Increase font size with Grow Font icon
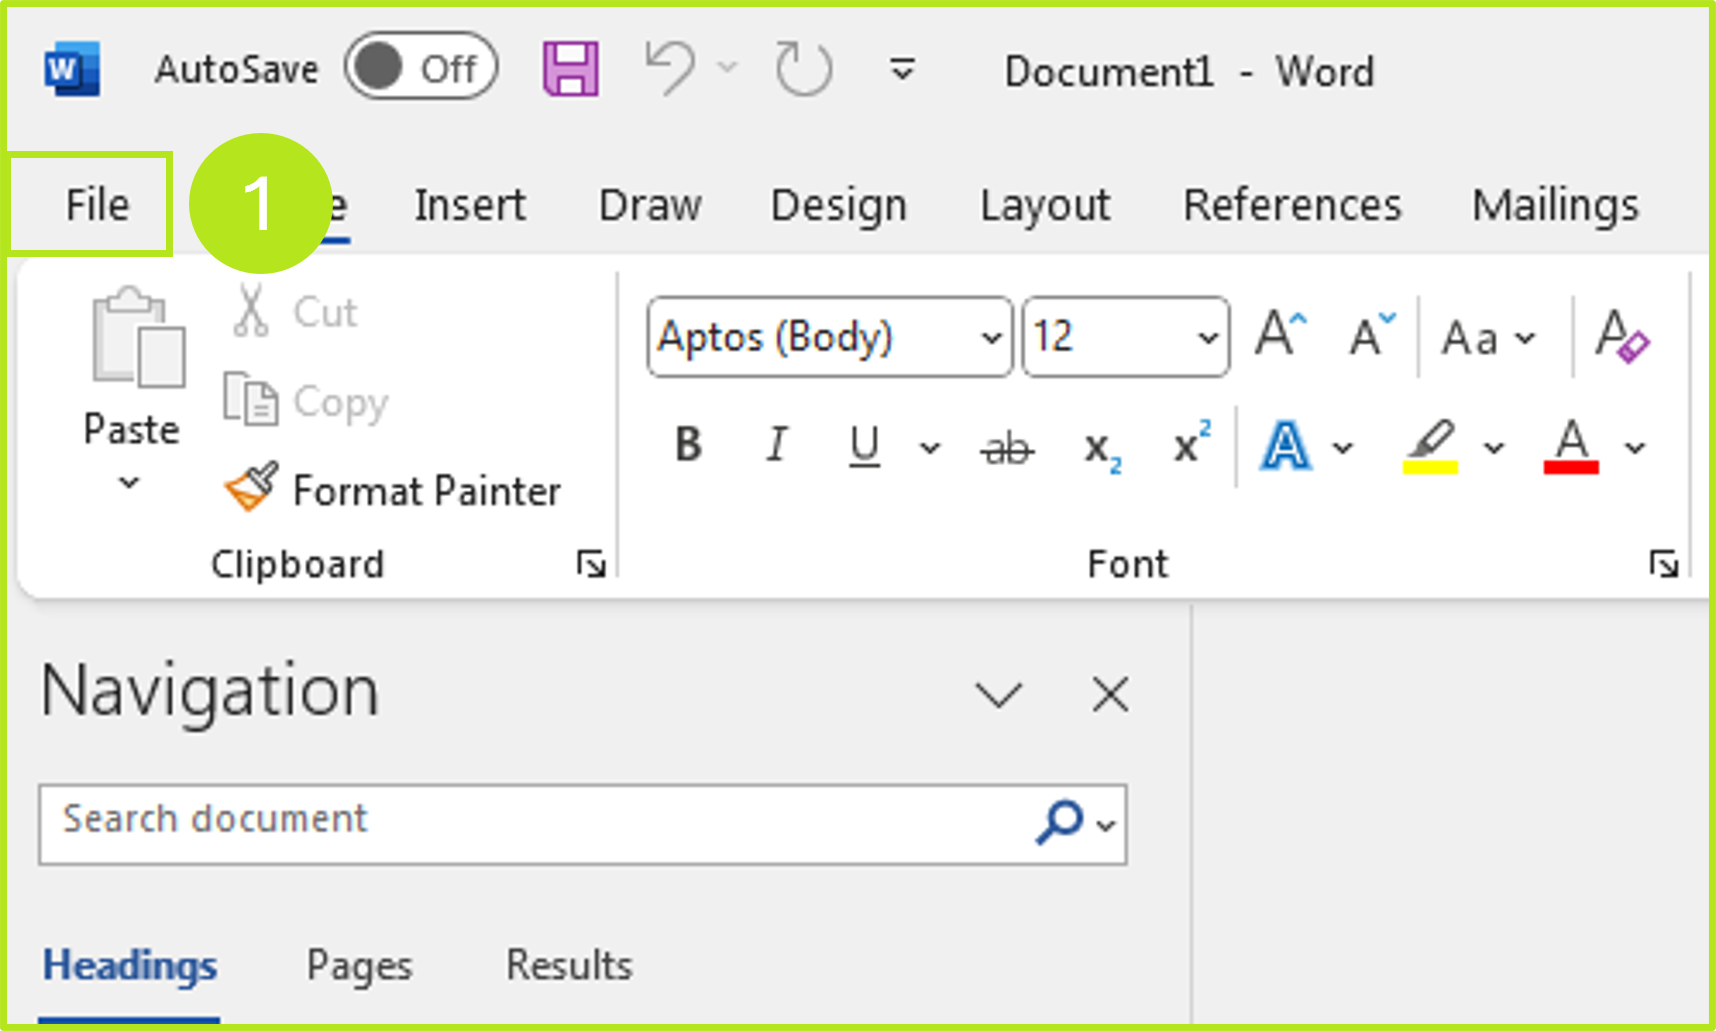 pyautogui.click(x=1281, y=335)
